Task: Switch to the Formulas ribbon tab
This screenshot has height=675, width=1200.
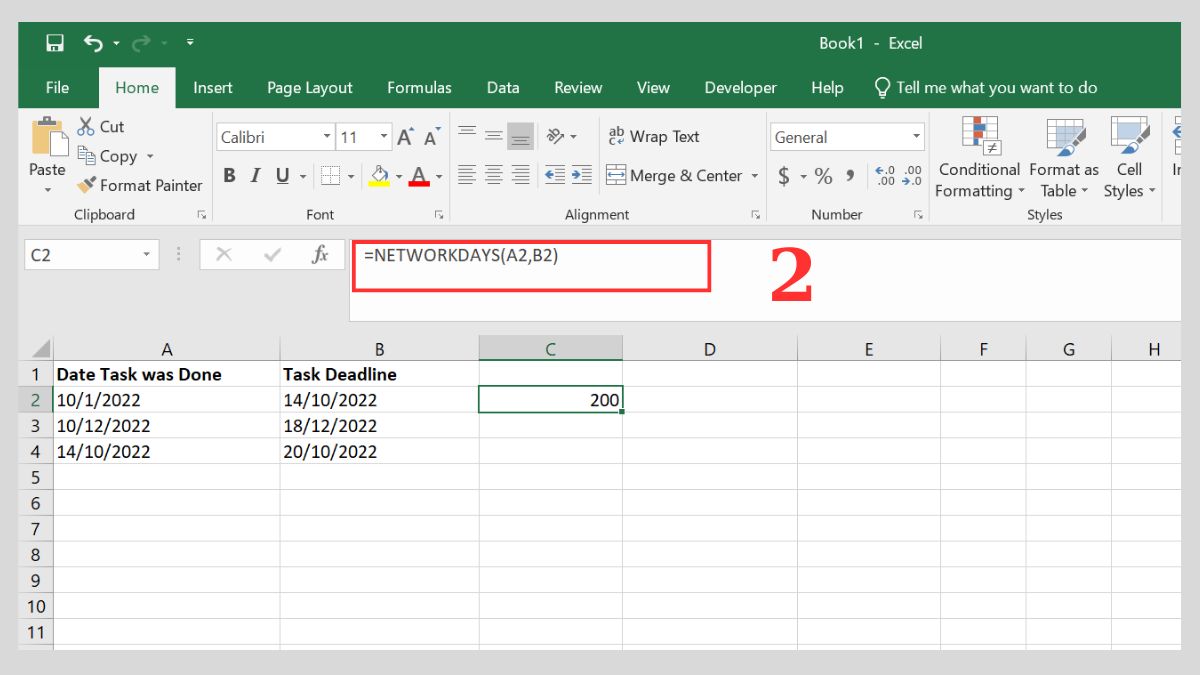Action: point(419,87)
